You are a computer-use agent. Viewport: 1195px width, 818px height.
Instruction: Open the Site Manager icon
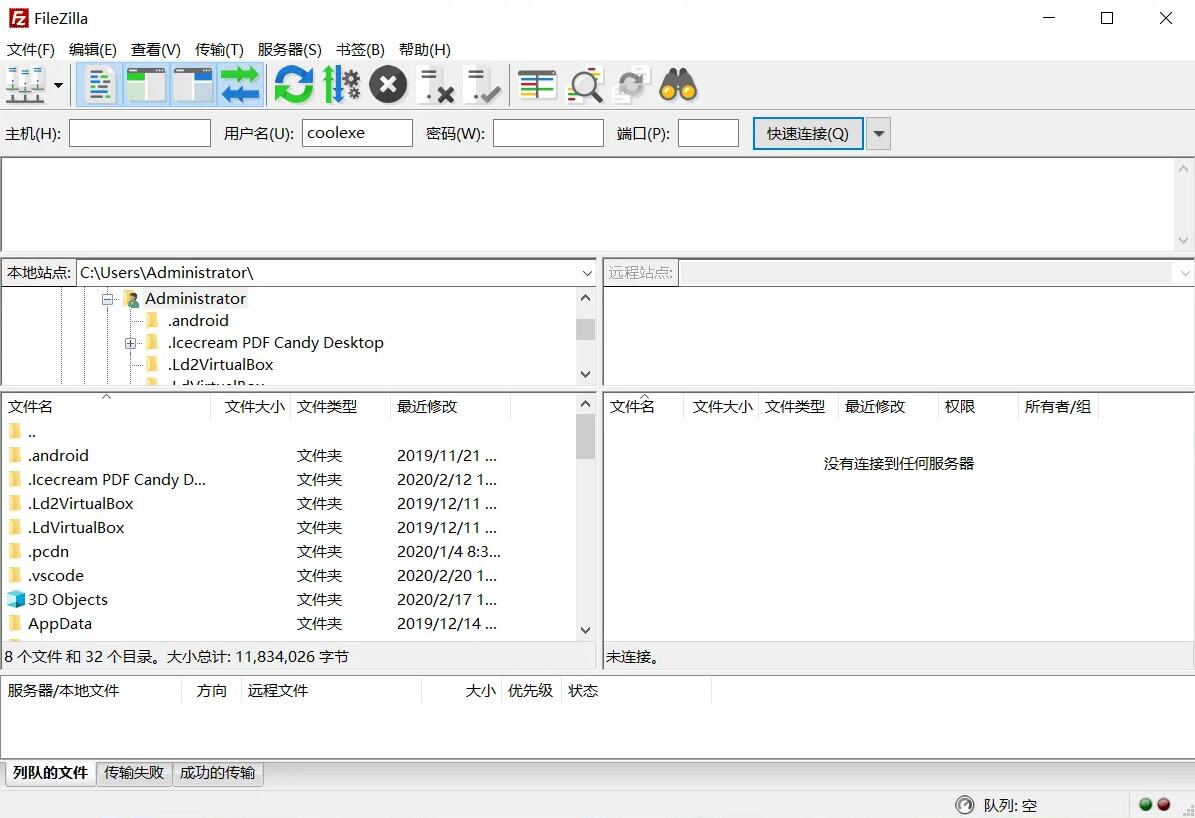pos(25,85)
